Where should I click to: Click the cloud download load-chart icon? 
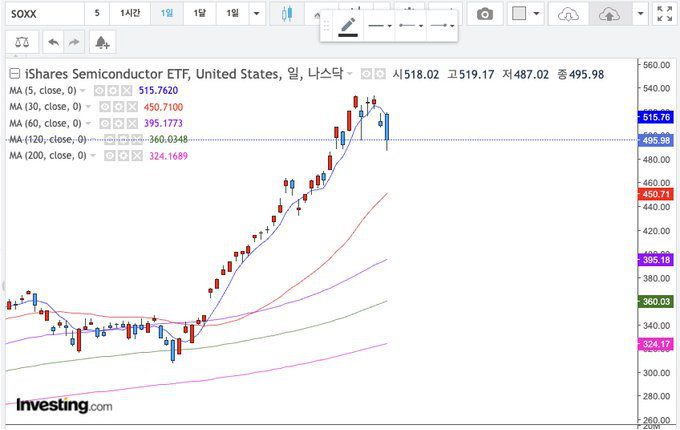coord(568,14)
